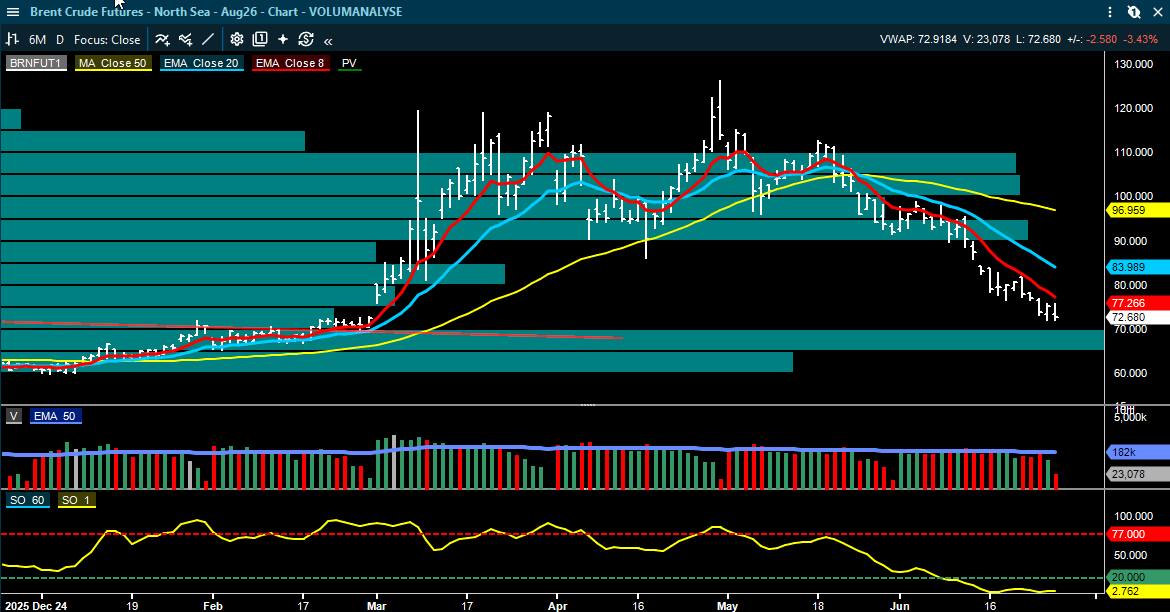The image size is (1170, 612).
Task: Click the 130.000 price axis label
Action: 1133,64
